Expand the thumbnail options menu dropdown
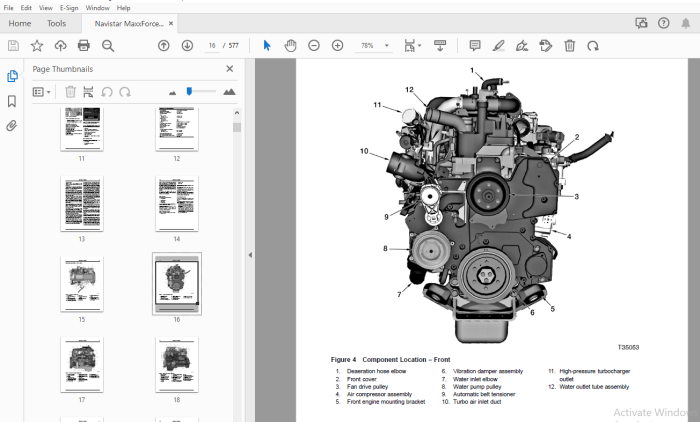 42,92
